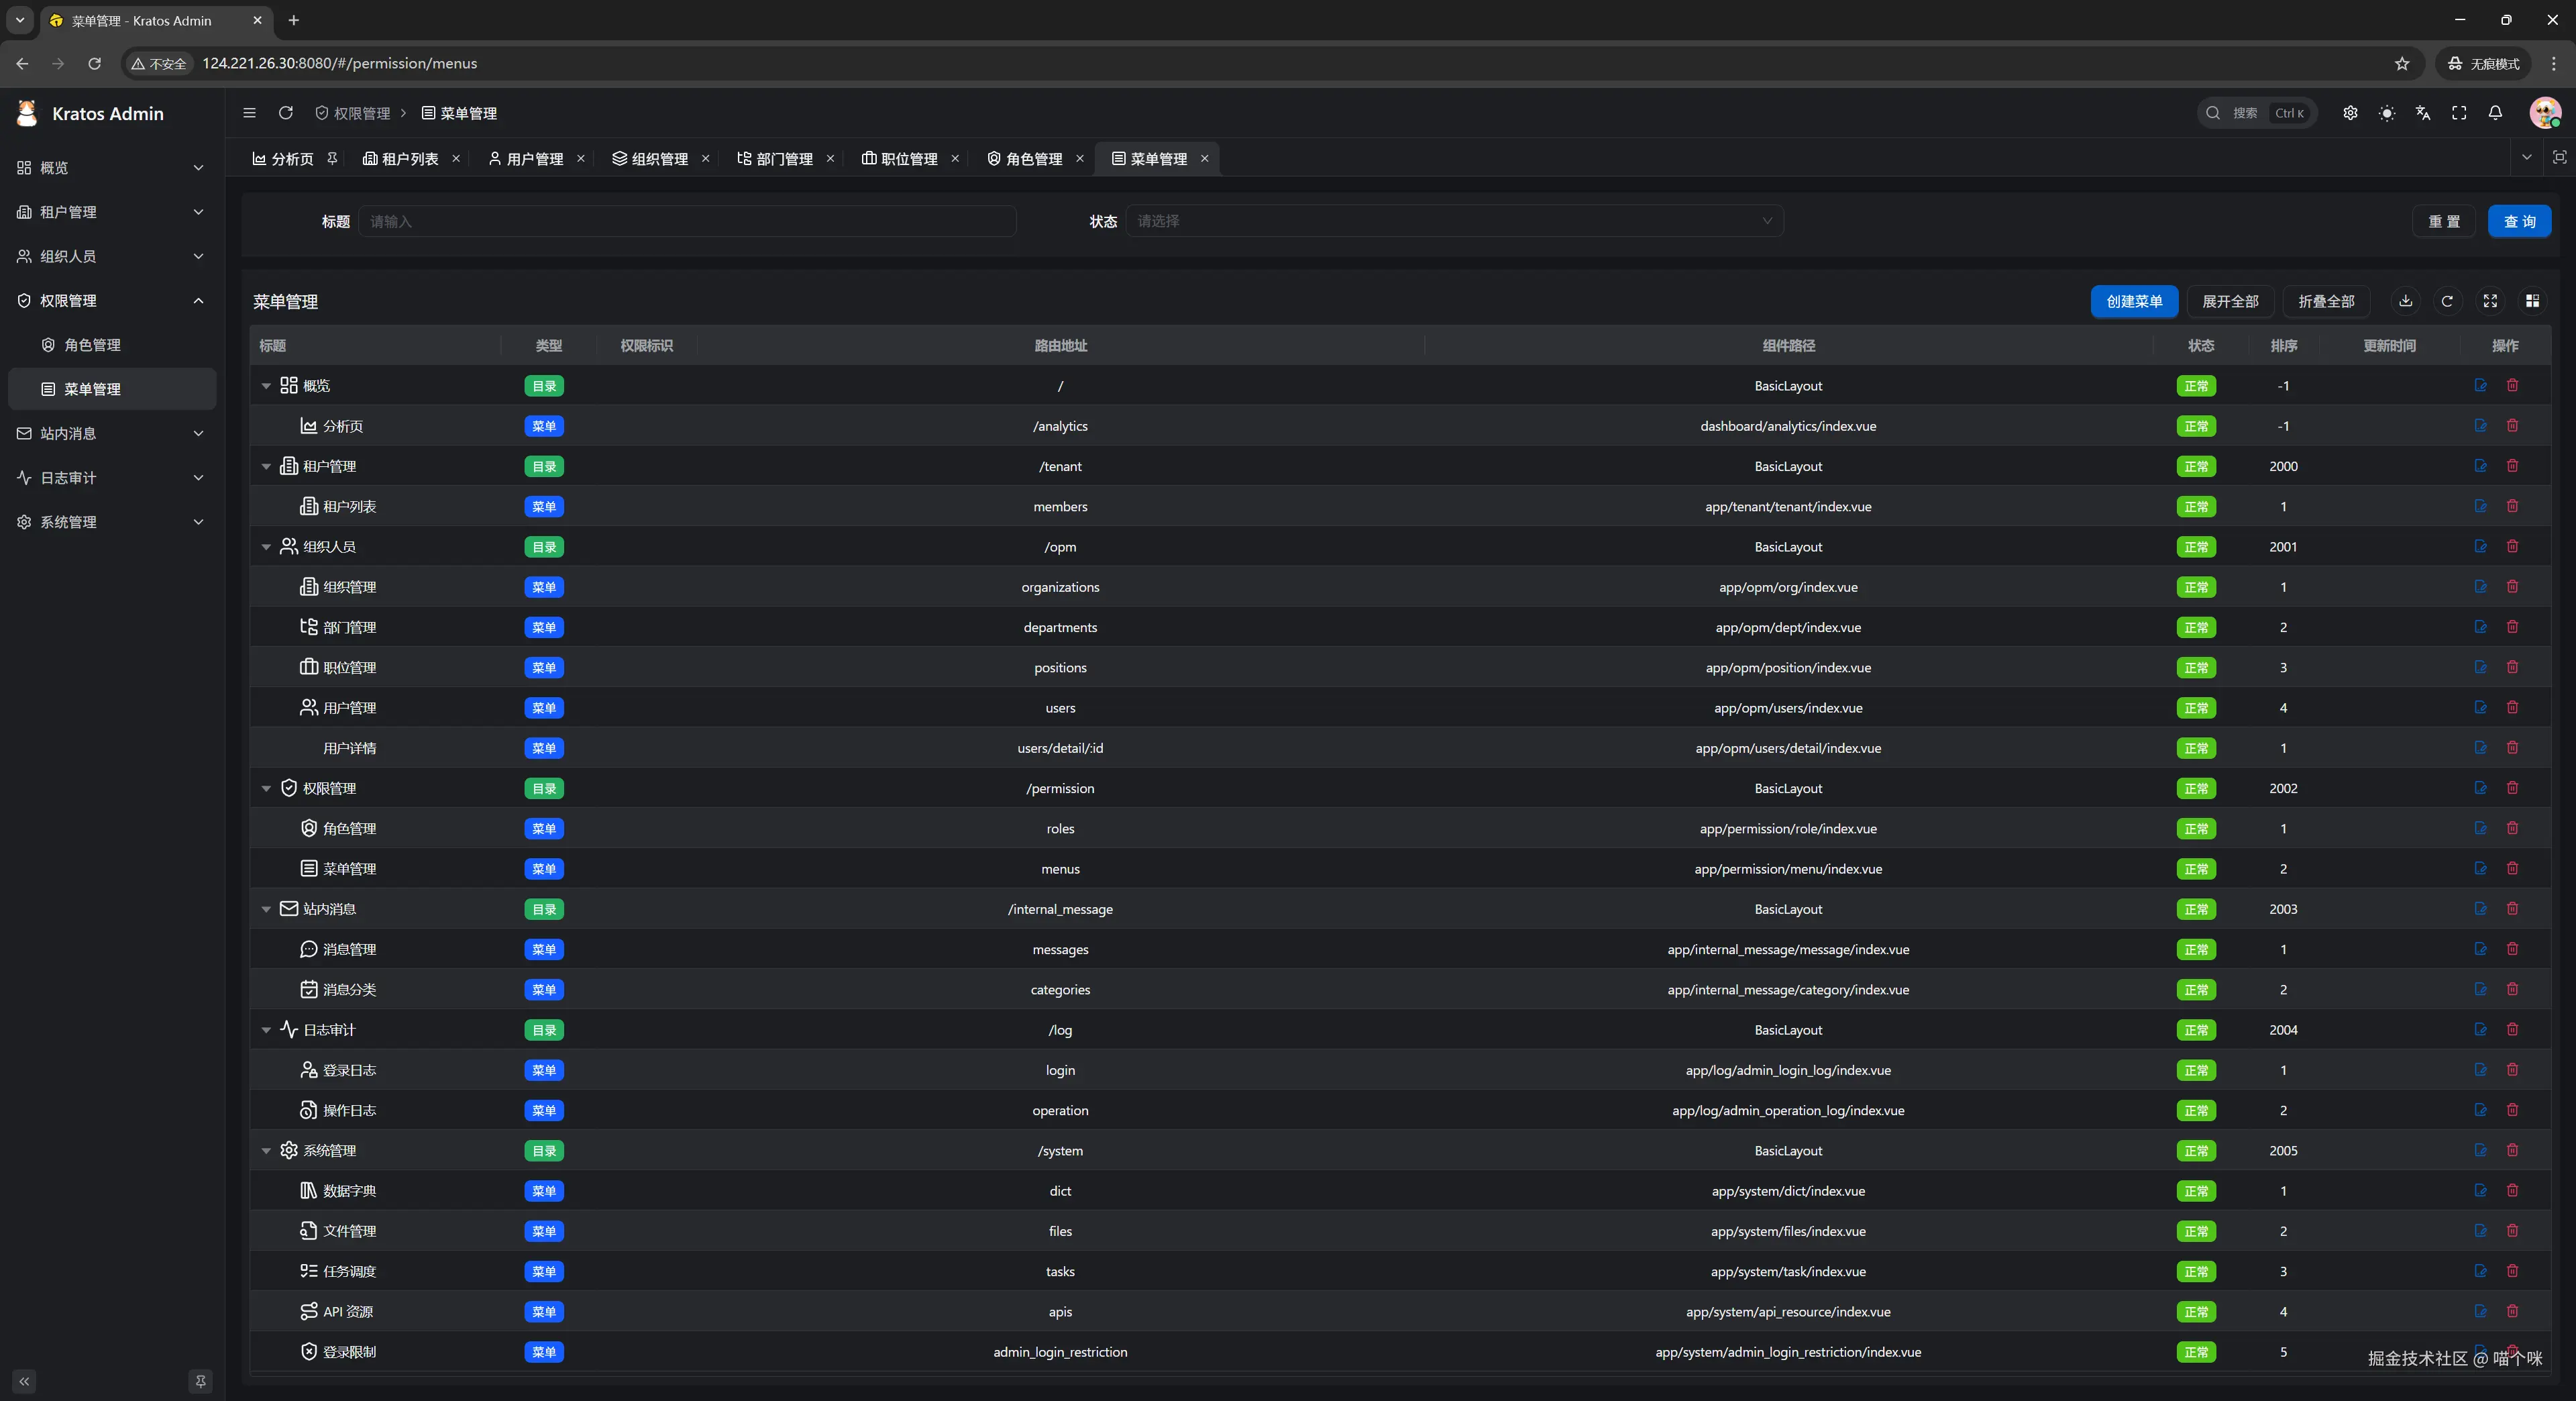Click the table refresh icon beside download

[2447, 301]
